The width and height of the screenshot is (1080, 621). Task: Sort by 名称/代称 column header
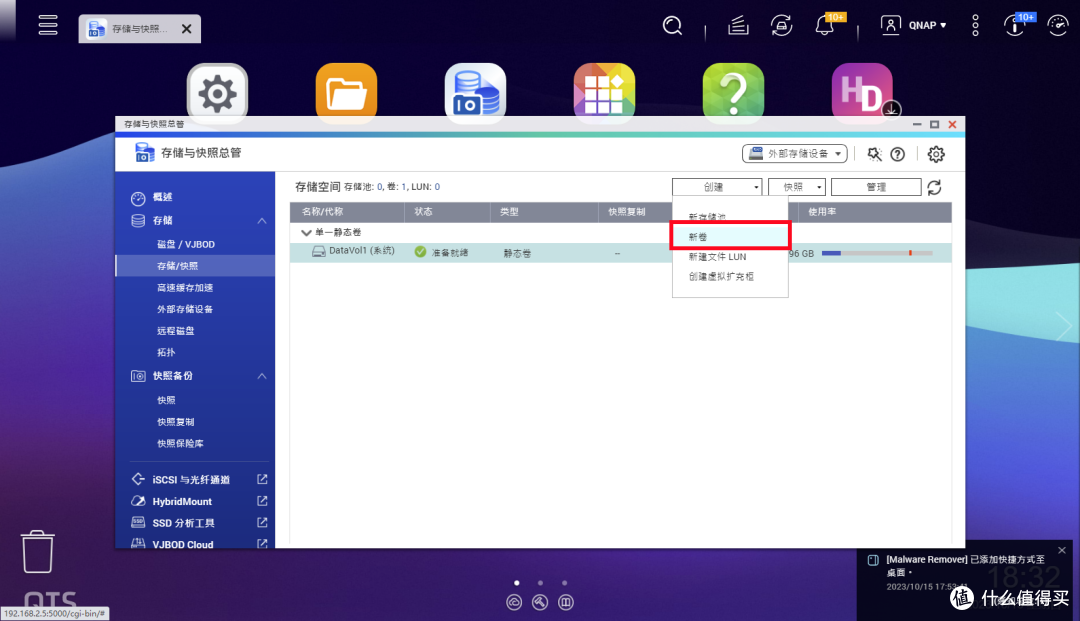point(347,212)
